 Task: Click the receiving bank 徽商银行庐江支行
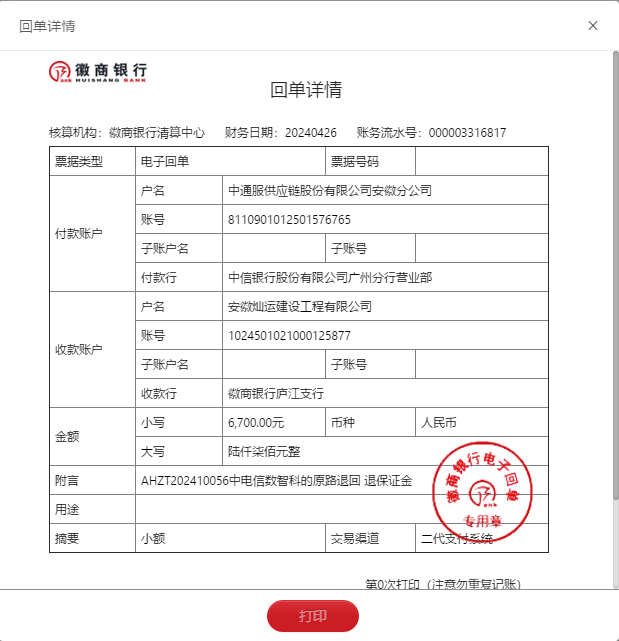(x=276, y=393)
